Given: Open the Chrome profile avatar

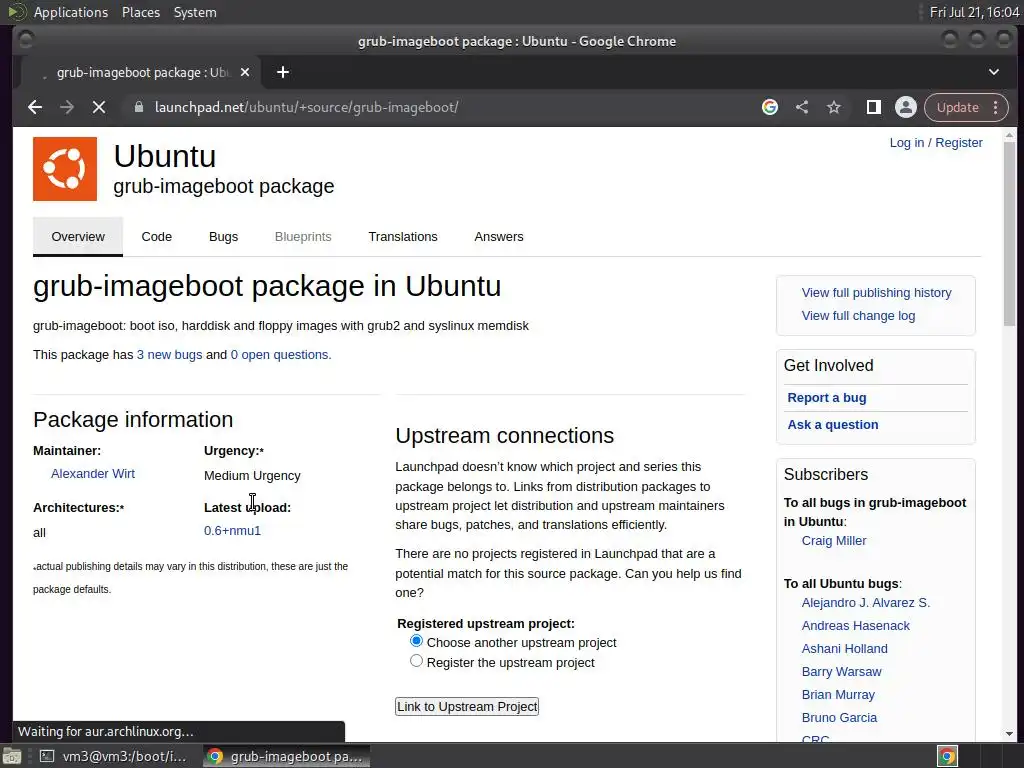Looking at the screenshot, I should [906, 107].
